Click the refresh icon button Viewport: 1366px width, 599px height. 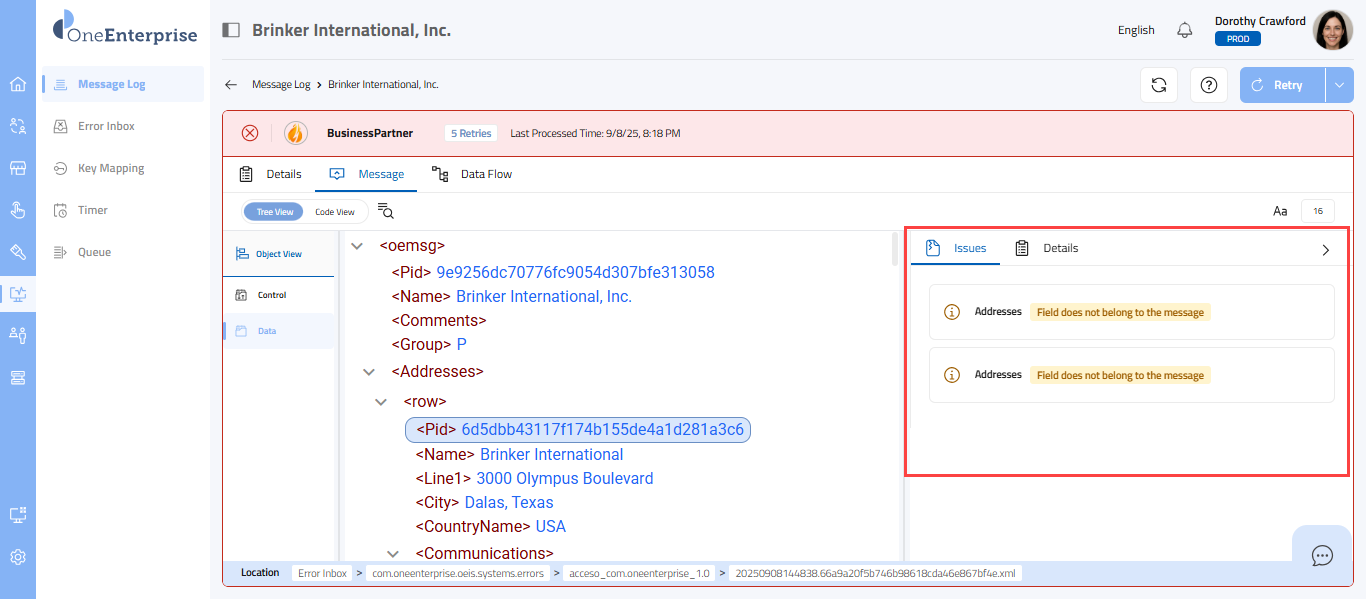click(1159, 85)
